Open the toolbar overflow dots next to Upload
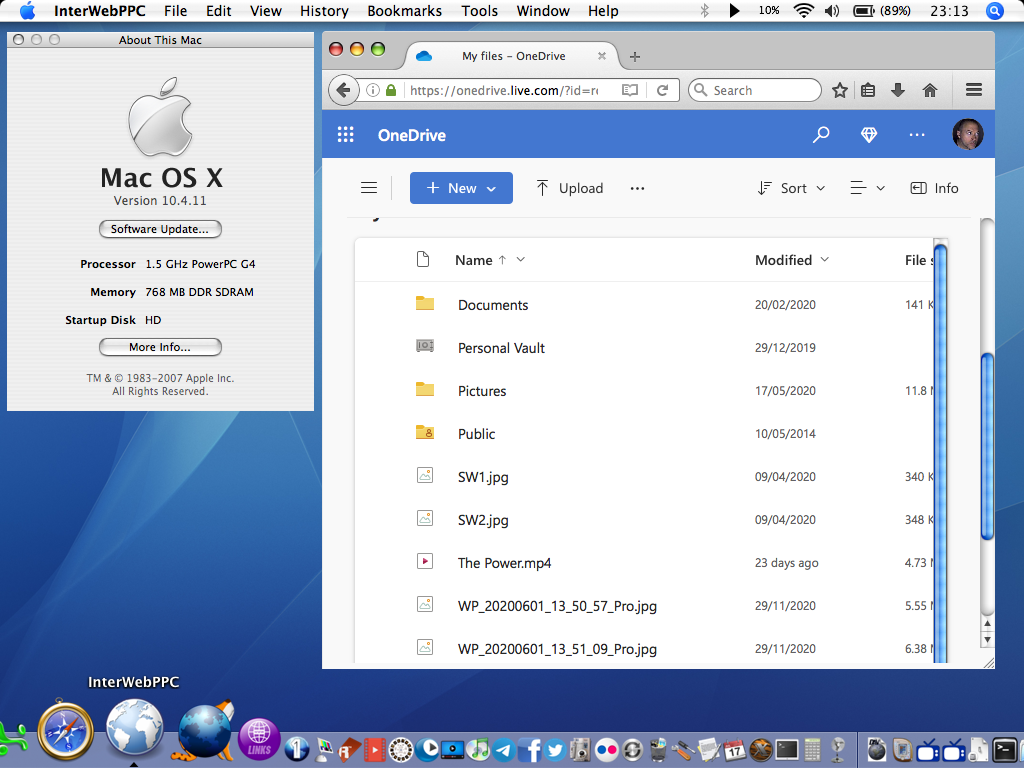1024x768 pixels. pyautogui.click(x=637, y=188)
